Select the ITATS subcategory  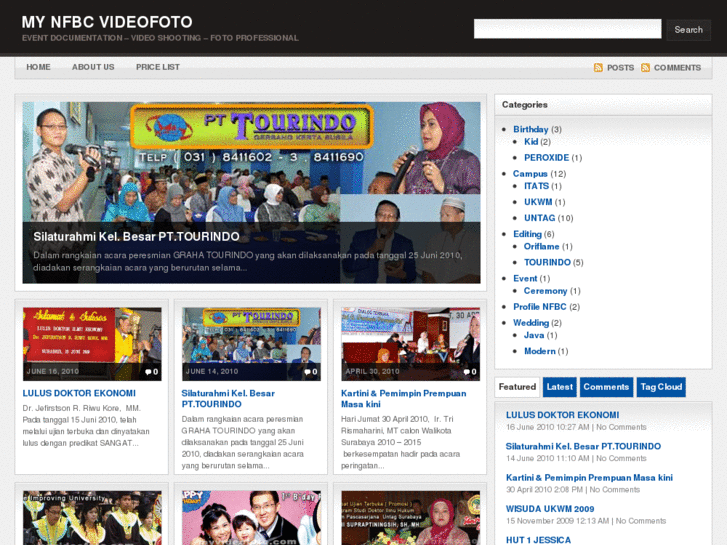536,186
